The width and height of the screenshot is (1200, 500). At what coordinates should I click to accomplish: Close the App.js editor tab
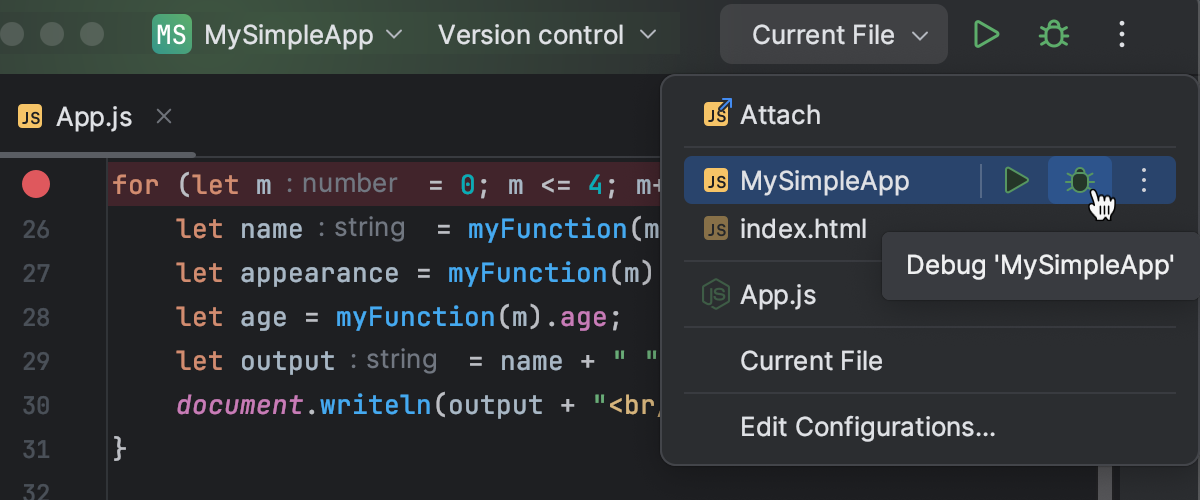(165, 117)
